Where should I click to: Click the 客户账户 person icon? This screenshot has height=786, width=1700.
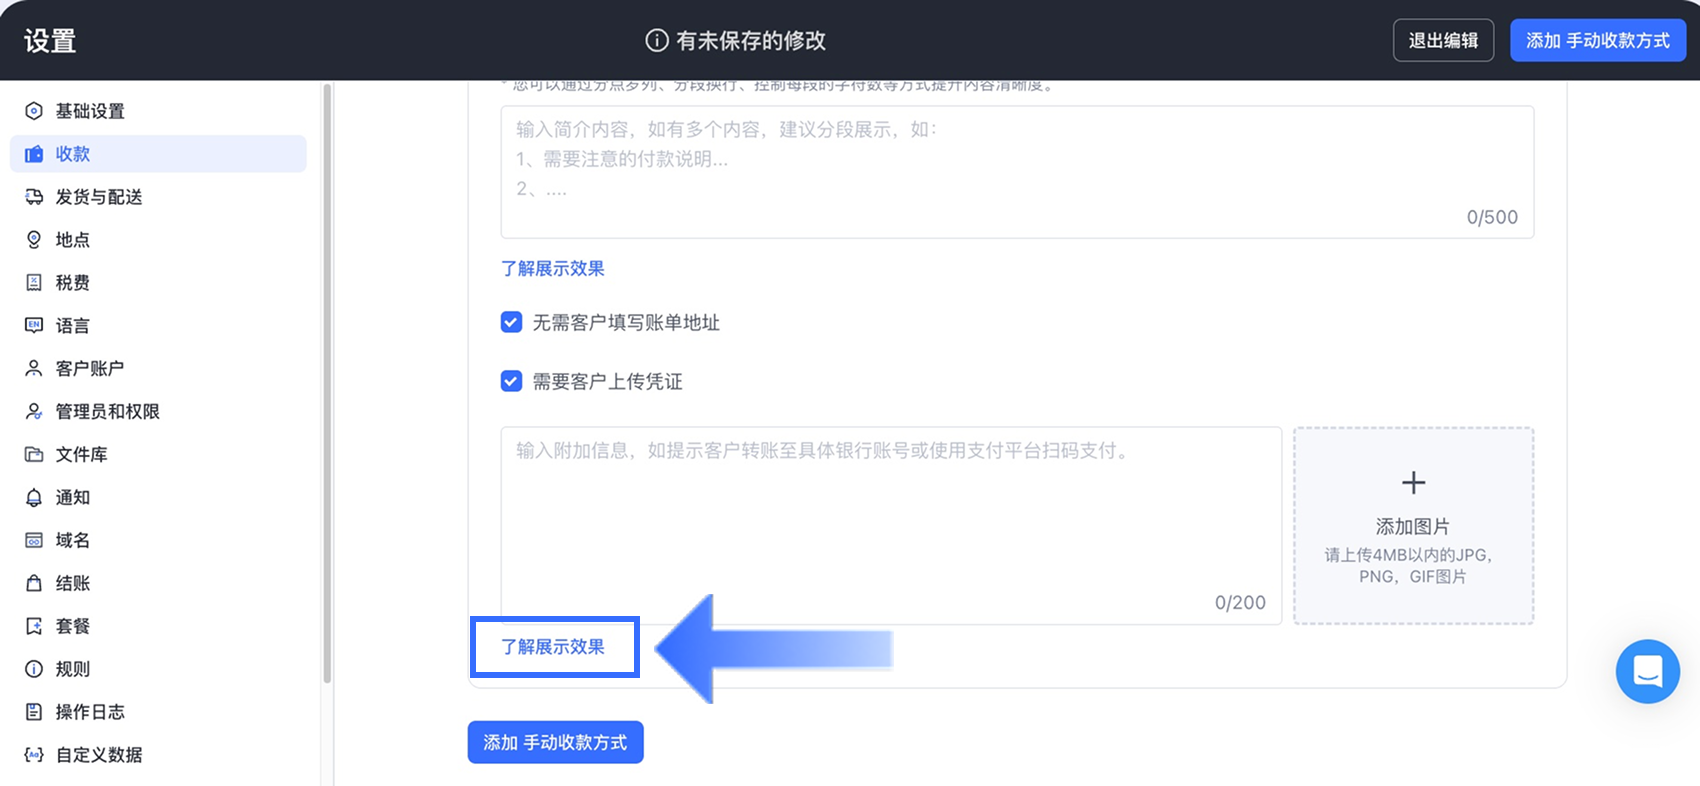[34, 369]
